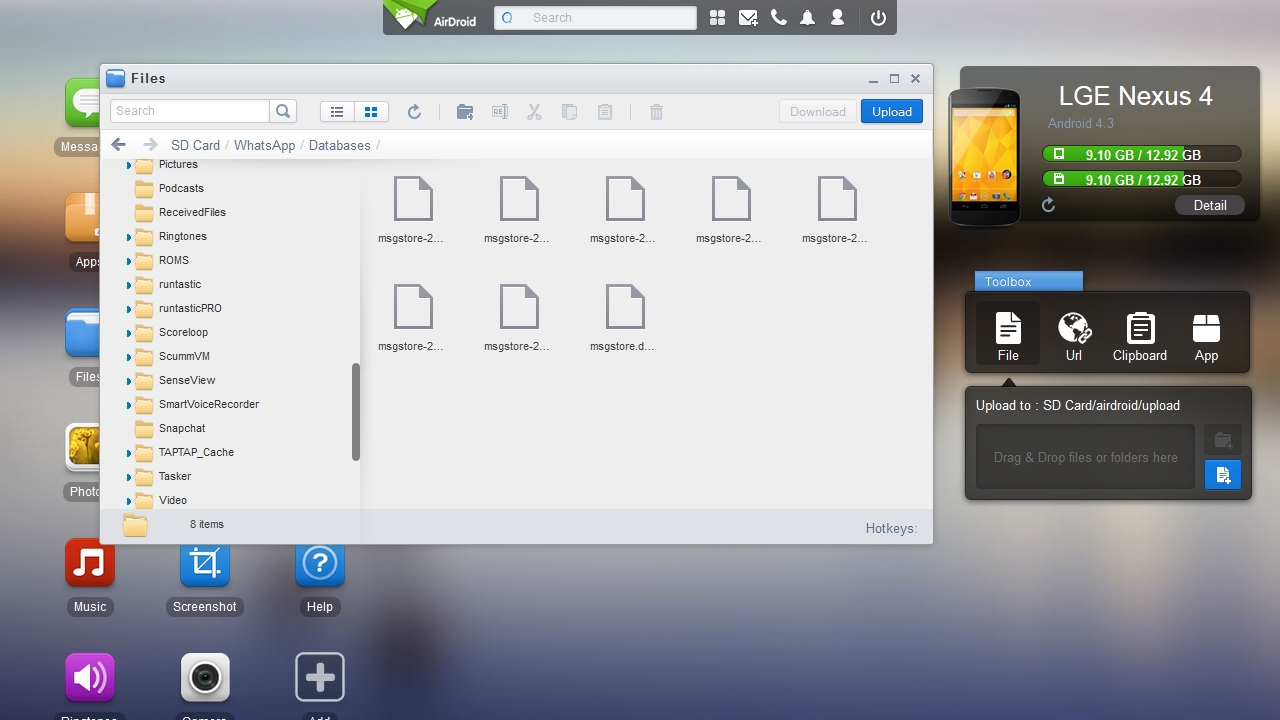Open the device Detail button

tap(1209, 205)
